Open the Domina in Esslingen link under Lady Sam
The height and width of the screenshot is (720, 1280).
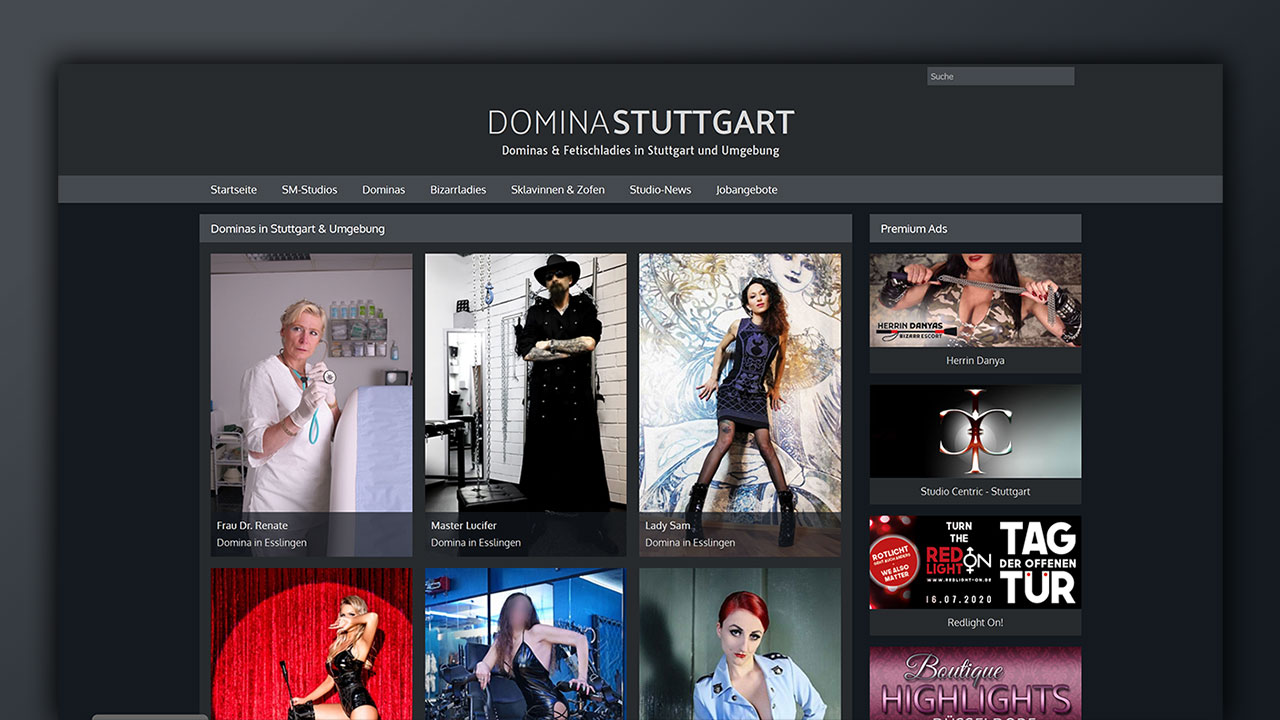691,542
